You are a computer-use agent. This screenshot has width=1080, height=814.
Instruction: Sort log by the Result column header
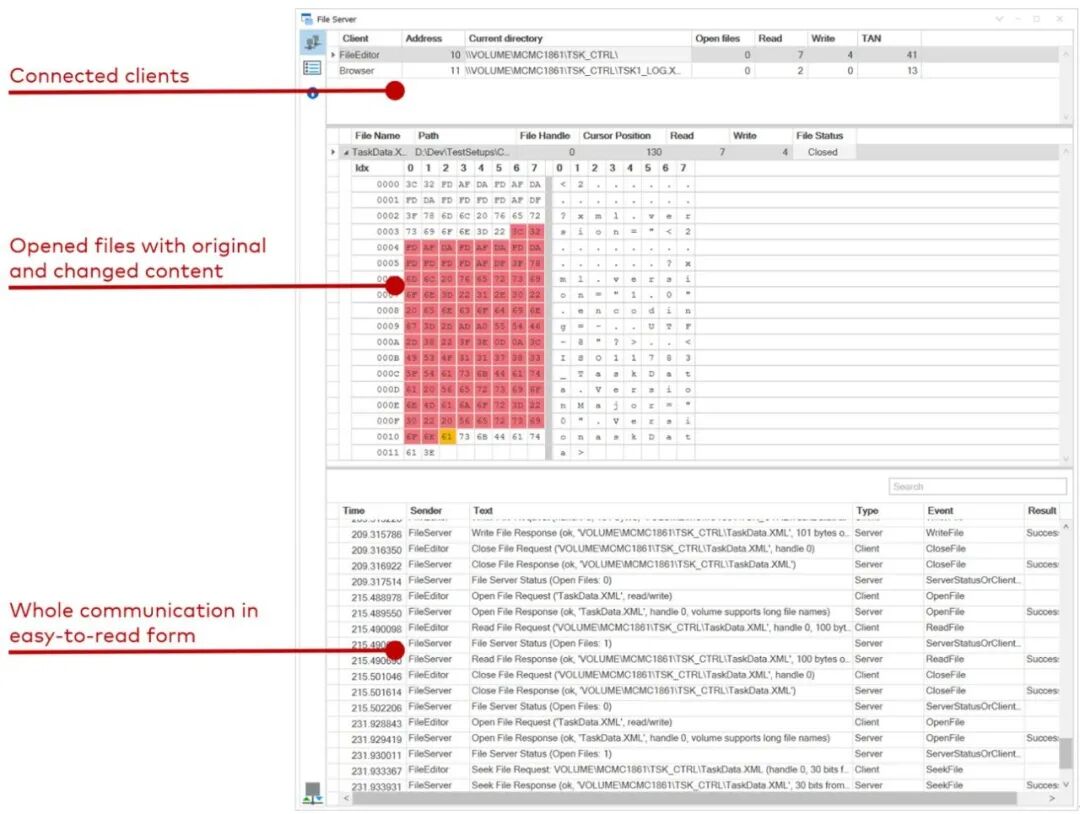pyautogui.click(x=1041, y=510)
